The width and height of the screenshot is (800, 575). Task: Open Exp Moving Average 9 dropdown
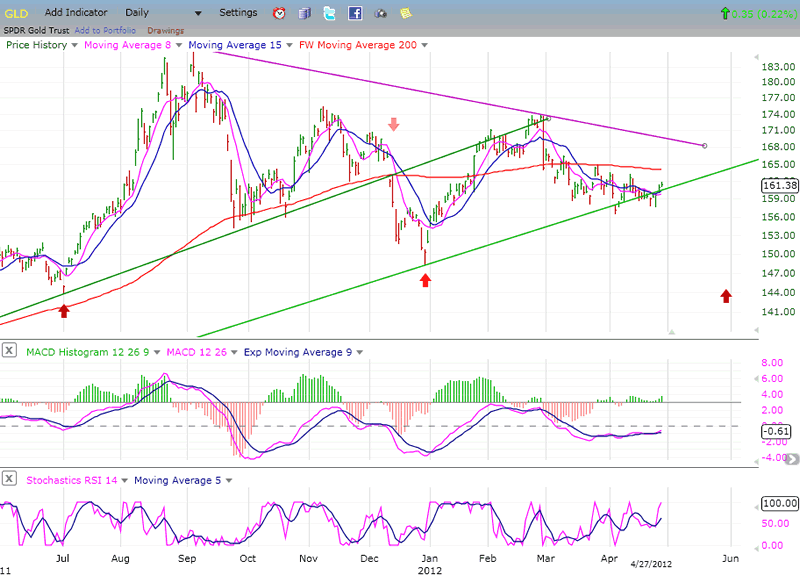point(358,351)
